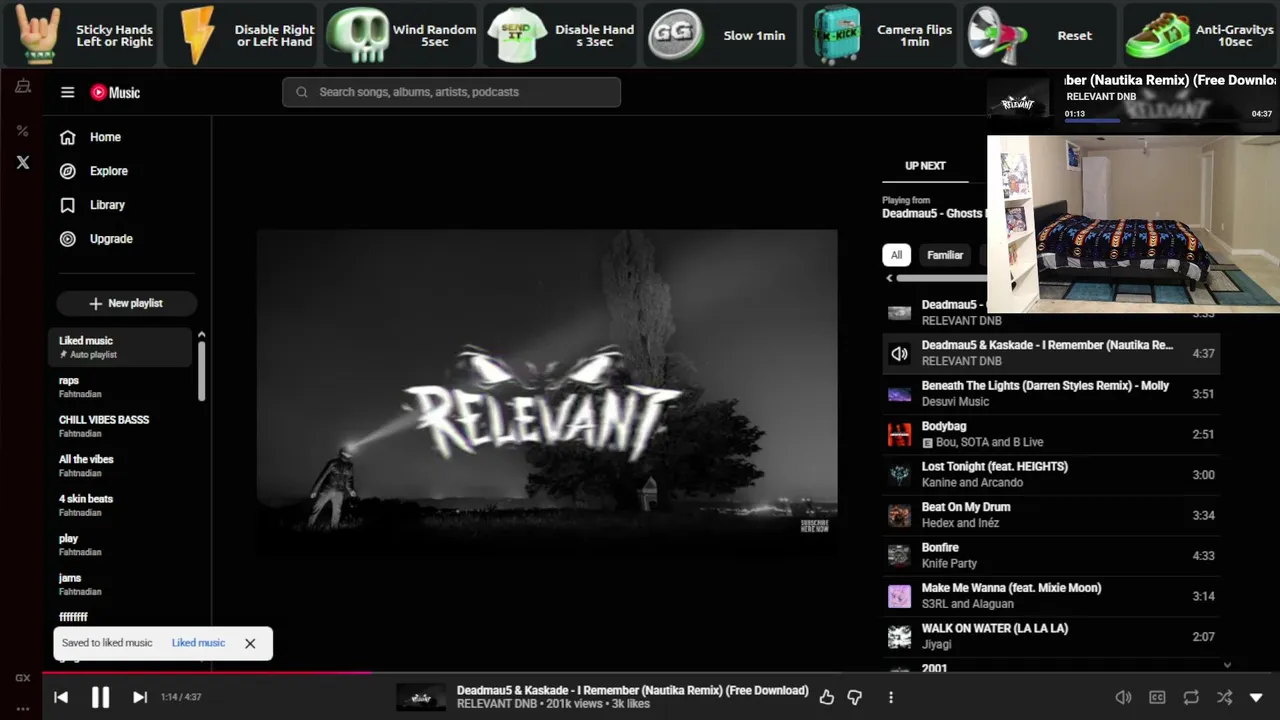Open the 'All the vibes' playlist
Viewport: 1280px width, 720px height.
pyautogui.click(x=120, y=466)
